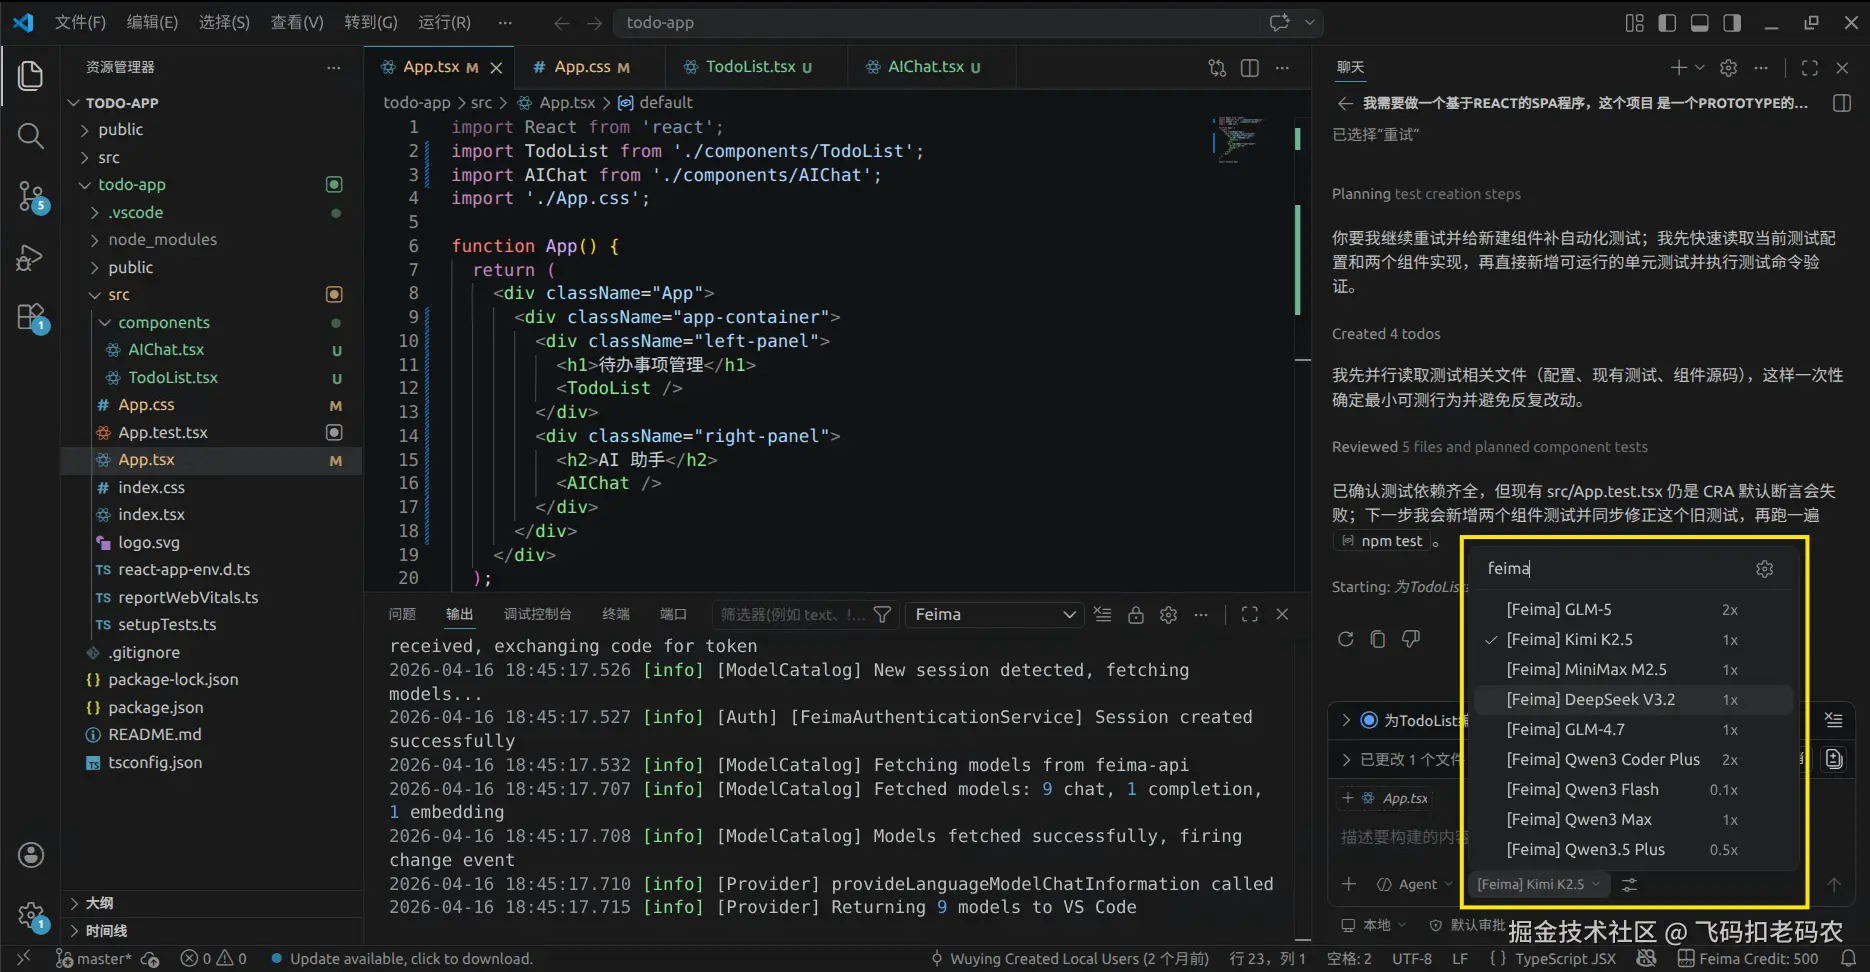Open the Search view in activity bar

click(x=31, y=136)
